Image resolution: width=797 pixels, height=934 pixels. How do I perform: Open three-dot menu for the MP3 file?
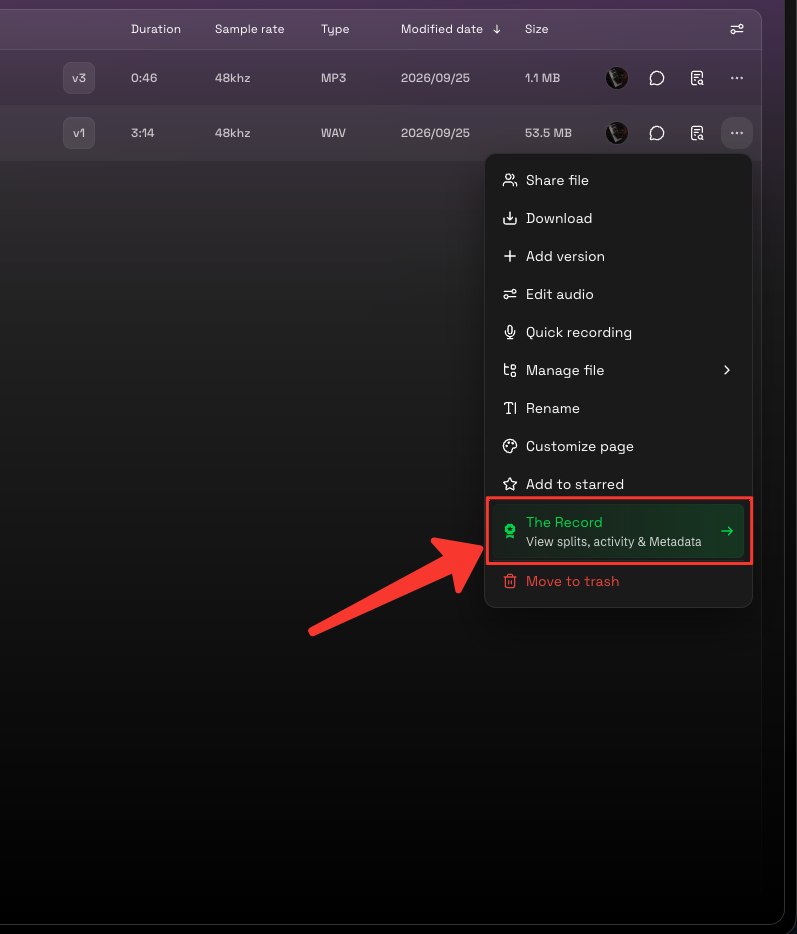point(737,78)
